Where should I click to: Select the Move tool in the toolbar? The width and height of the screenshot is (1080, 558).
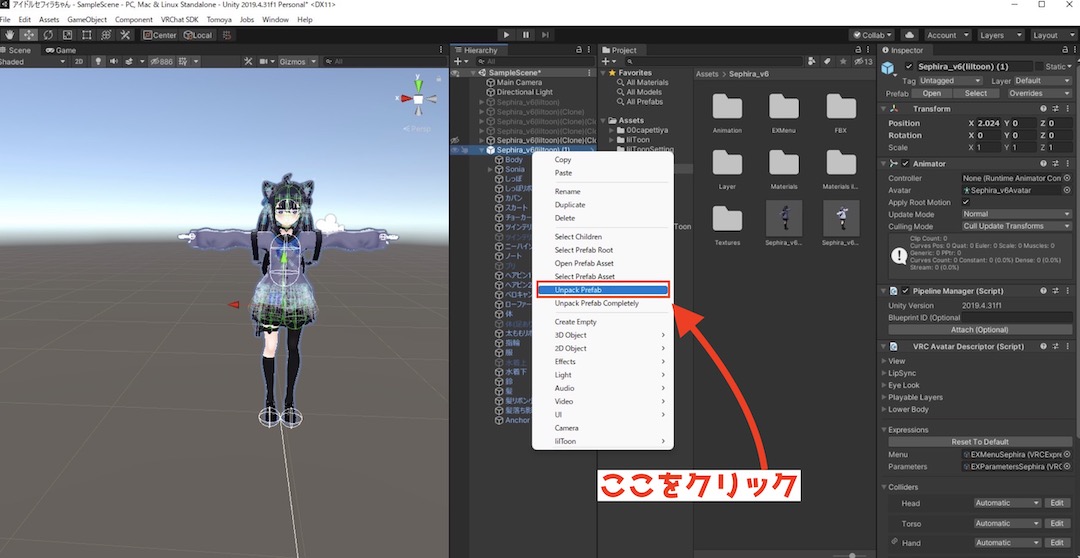coord(29,35)
